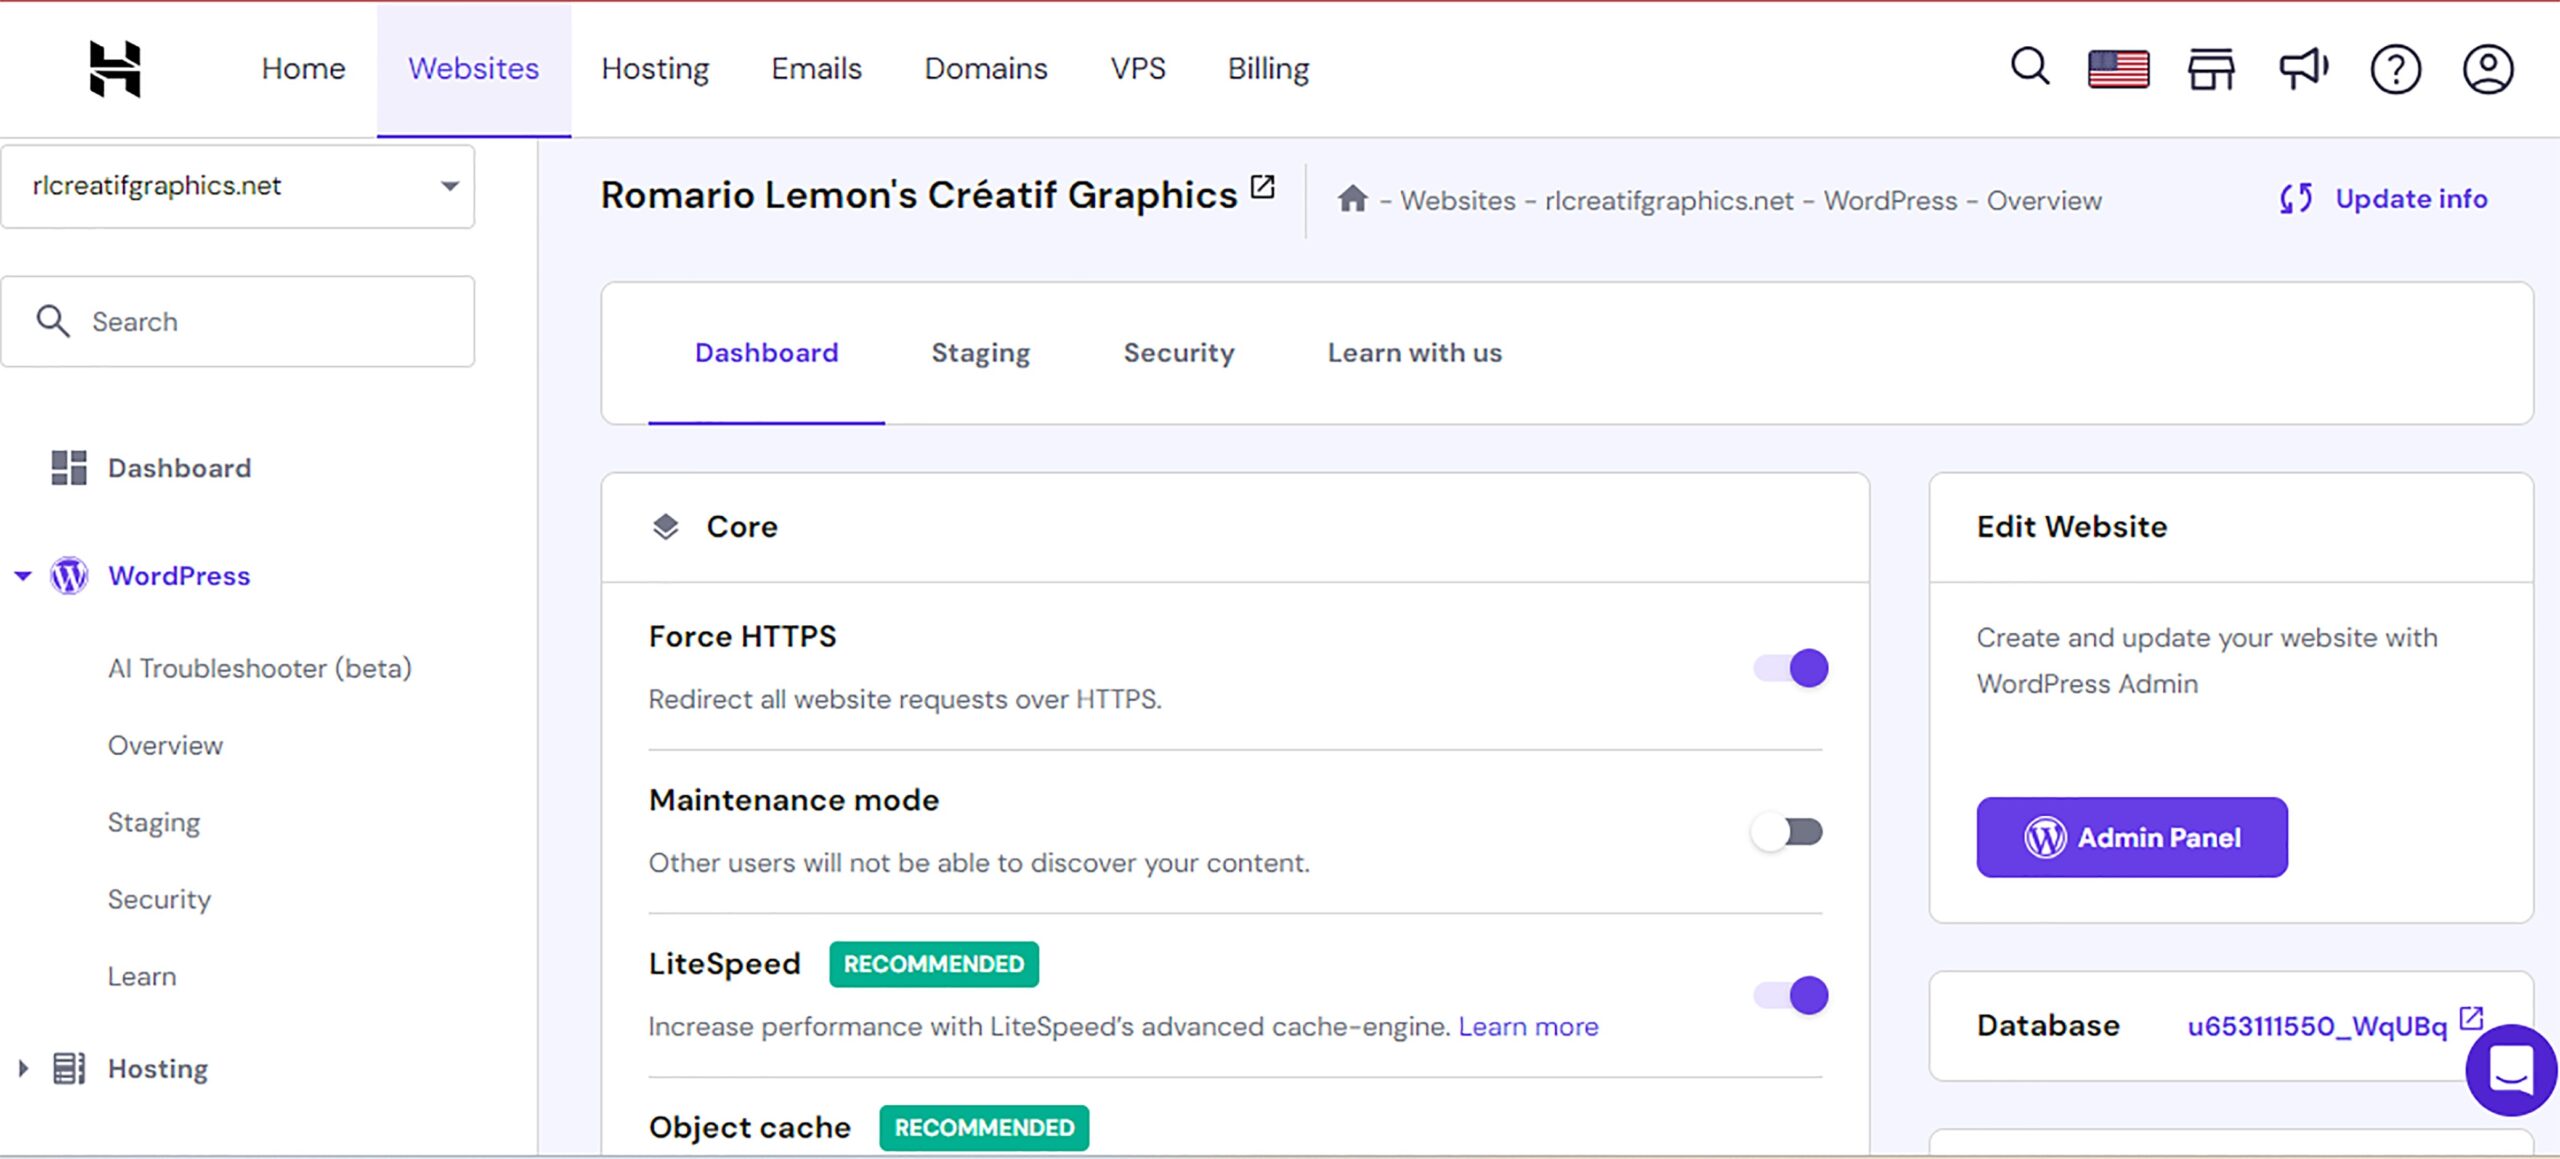Viewport: 2560px width, 1159px height.
Task: Click the Core layers icon
Action: 665,526
